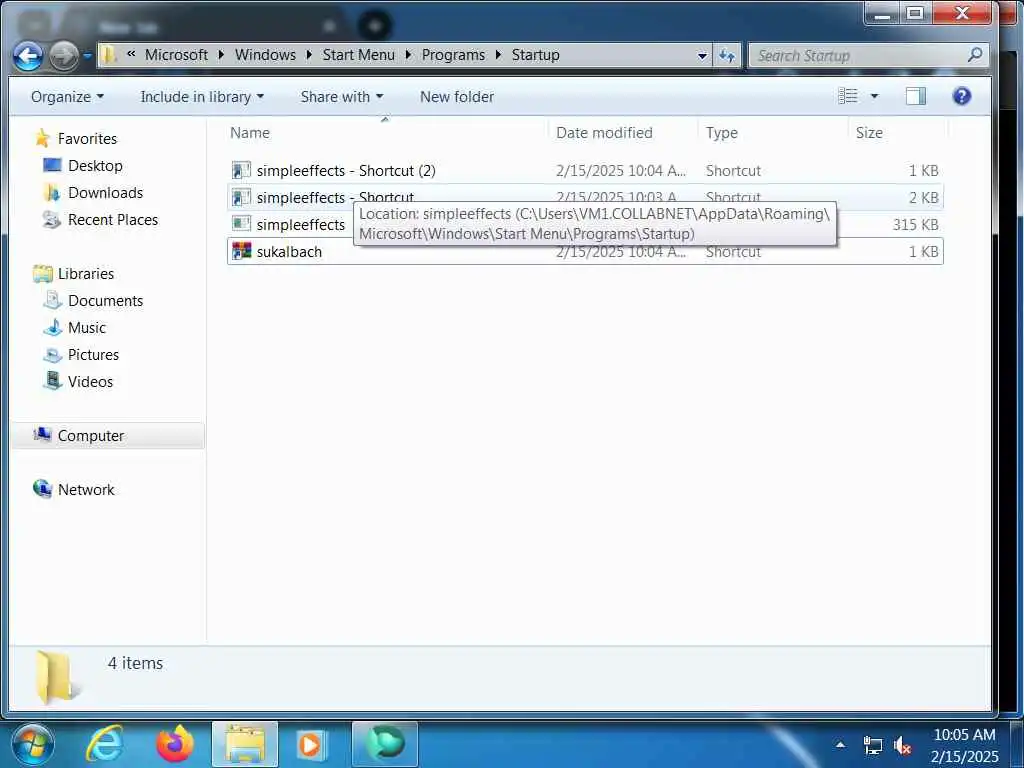Open Help with the question mark icon
The height and width of the screenshot is (768, 1024).
pyautogui.click(x=961, y=97)
